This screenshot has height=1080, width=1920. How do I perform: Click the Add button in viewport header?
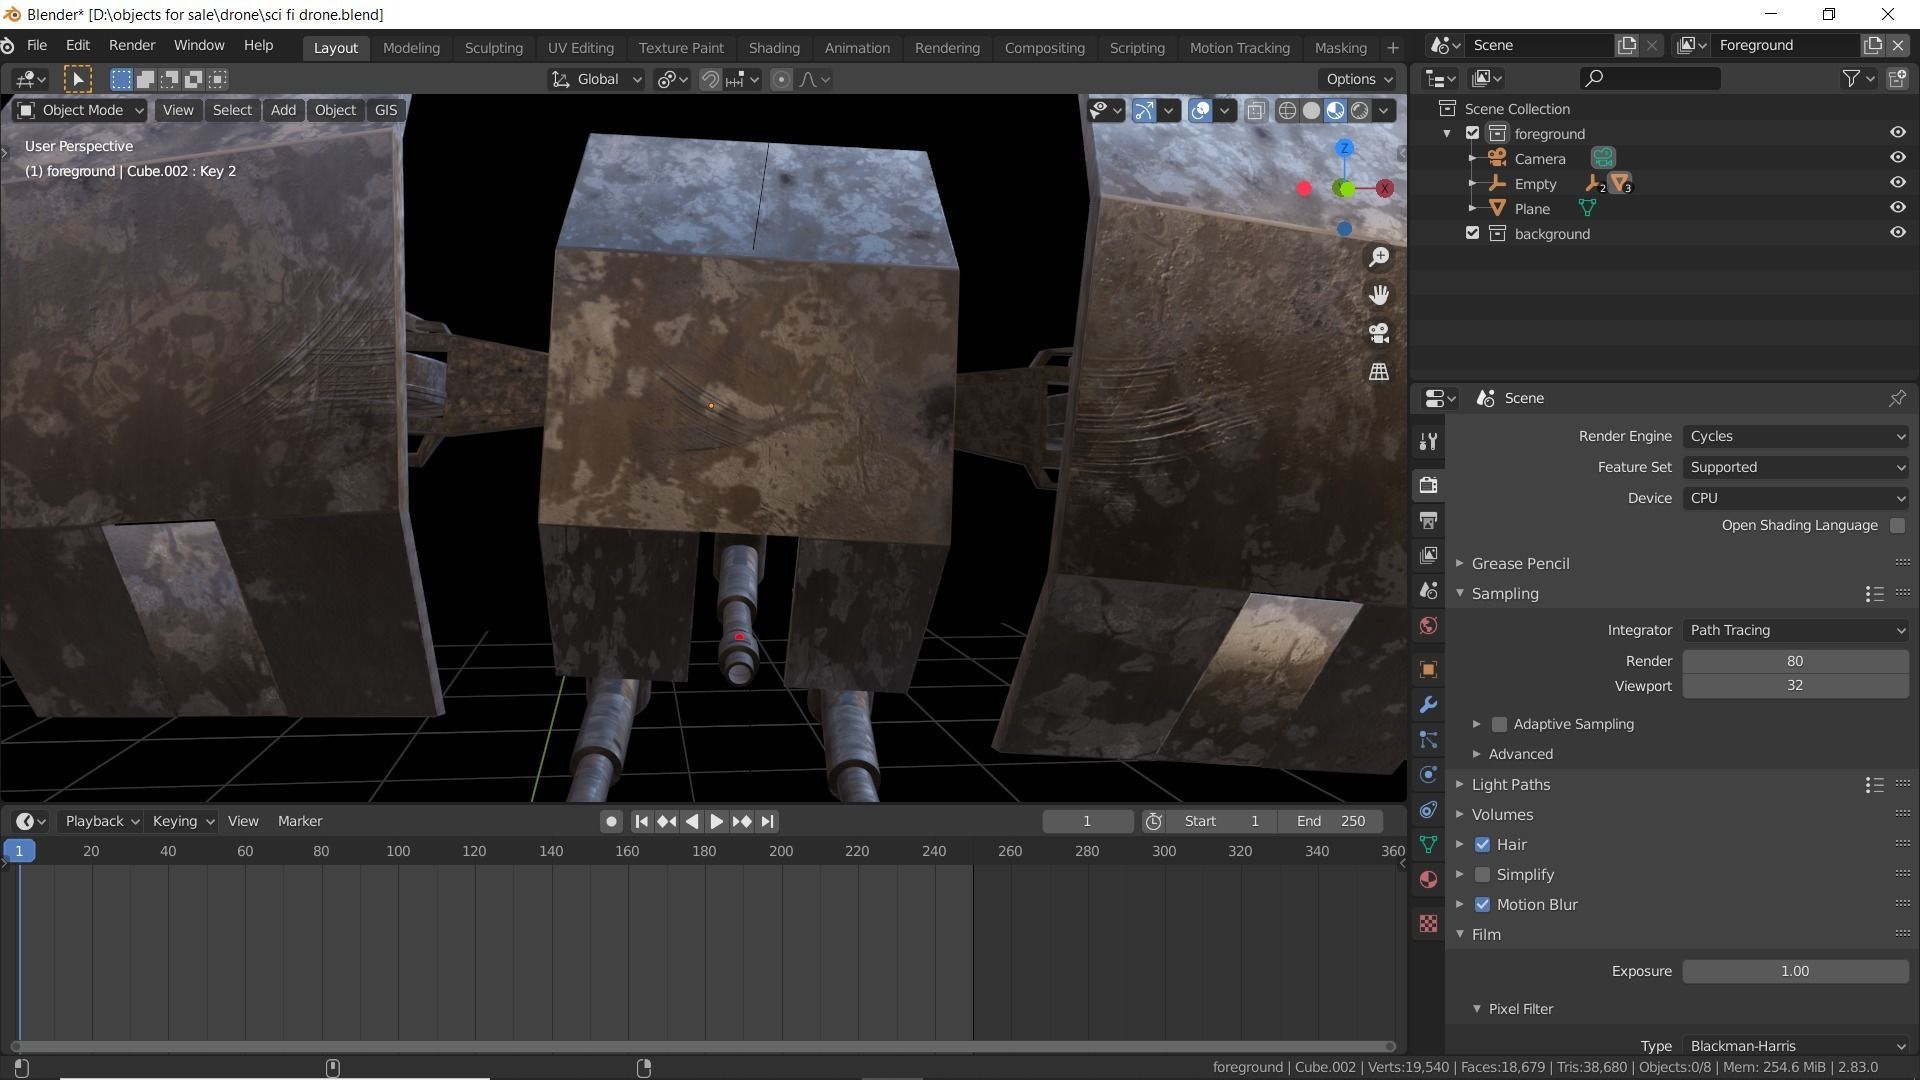click(283, 111)
